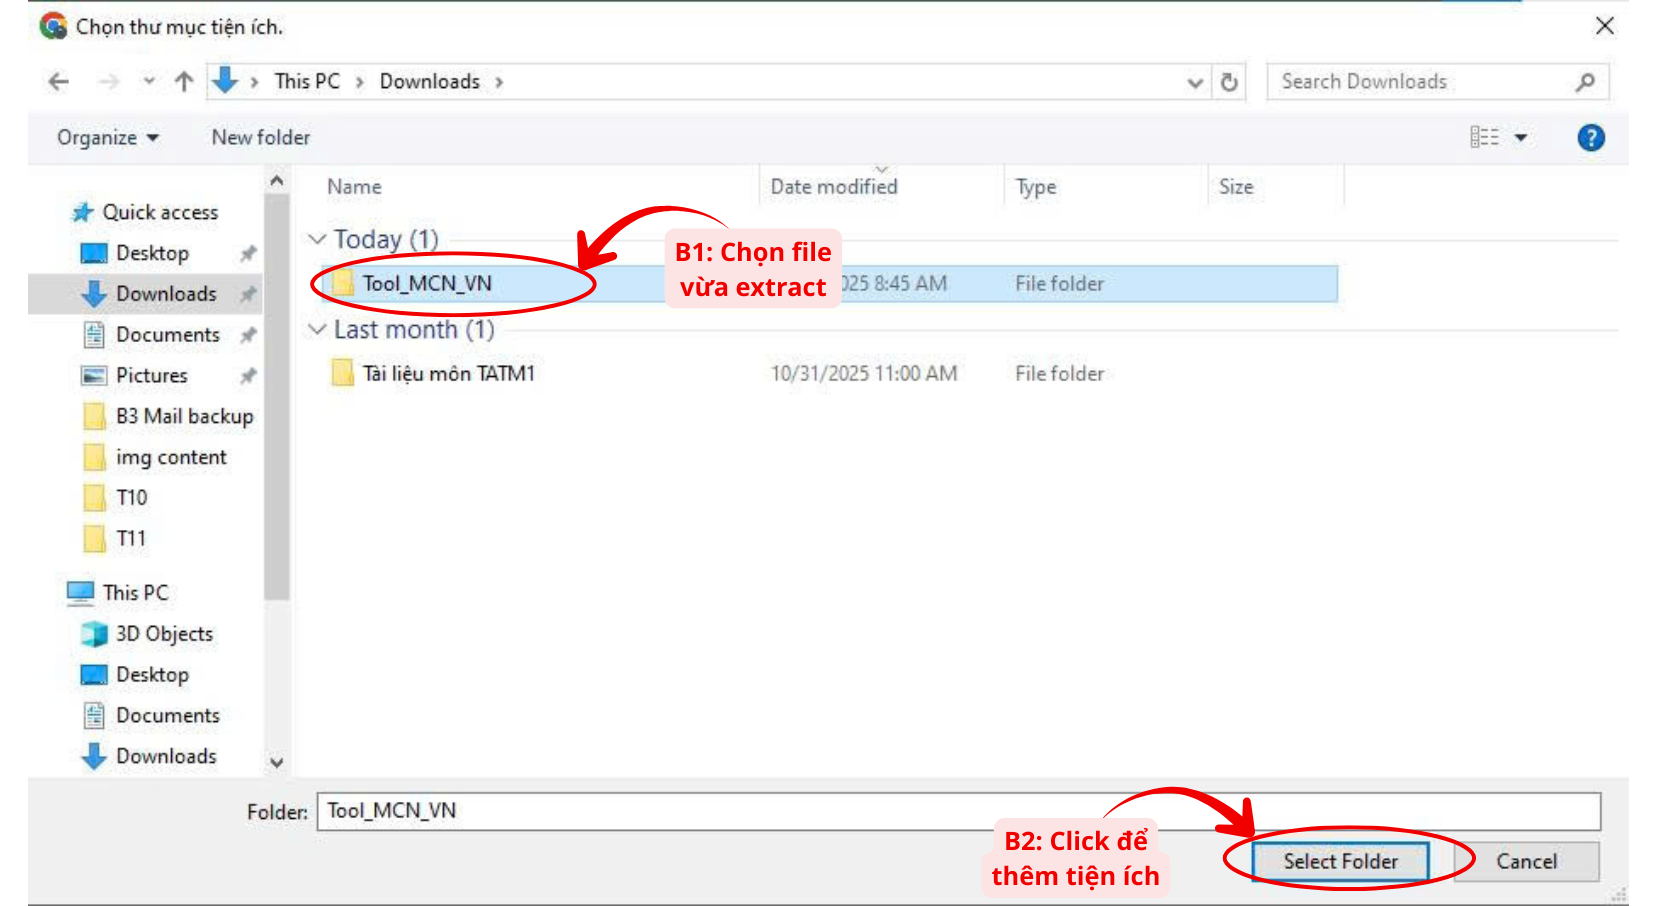Click the Back navigation arrow
The height and width of the screenshot is (906, 1657).
[59, 82]
